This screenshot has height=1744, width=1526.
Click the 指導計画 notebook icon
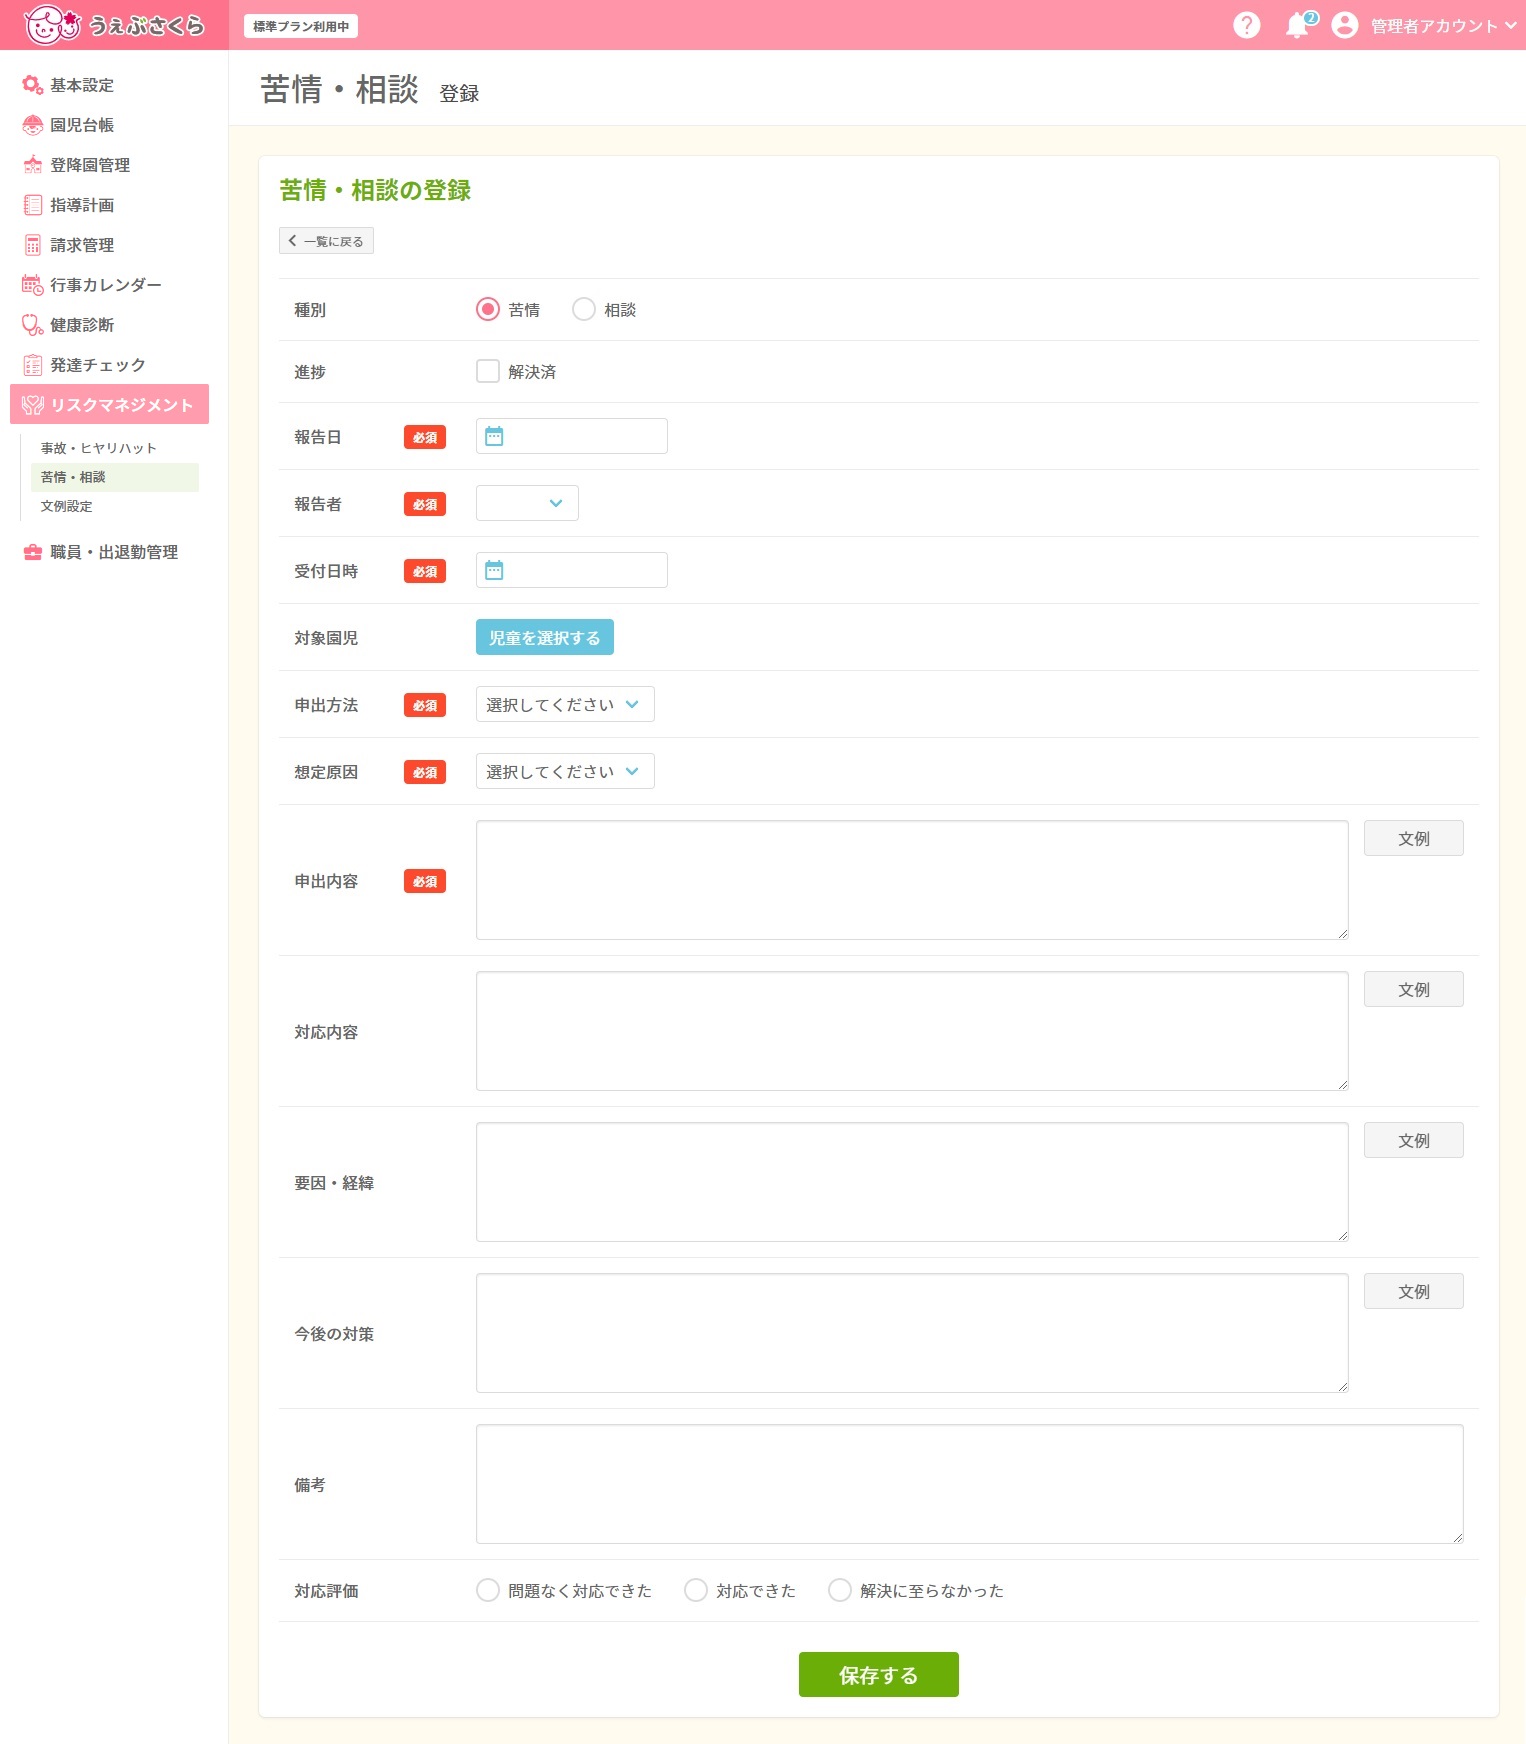[33, 205]
